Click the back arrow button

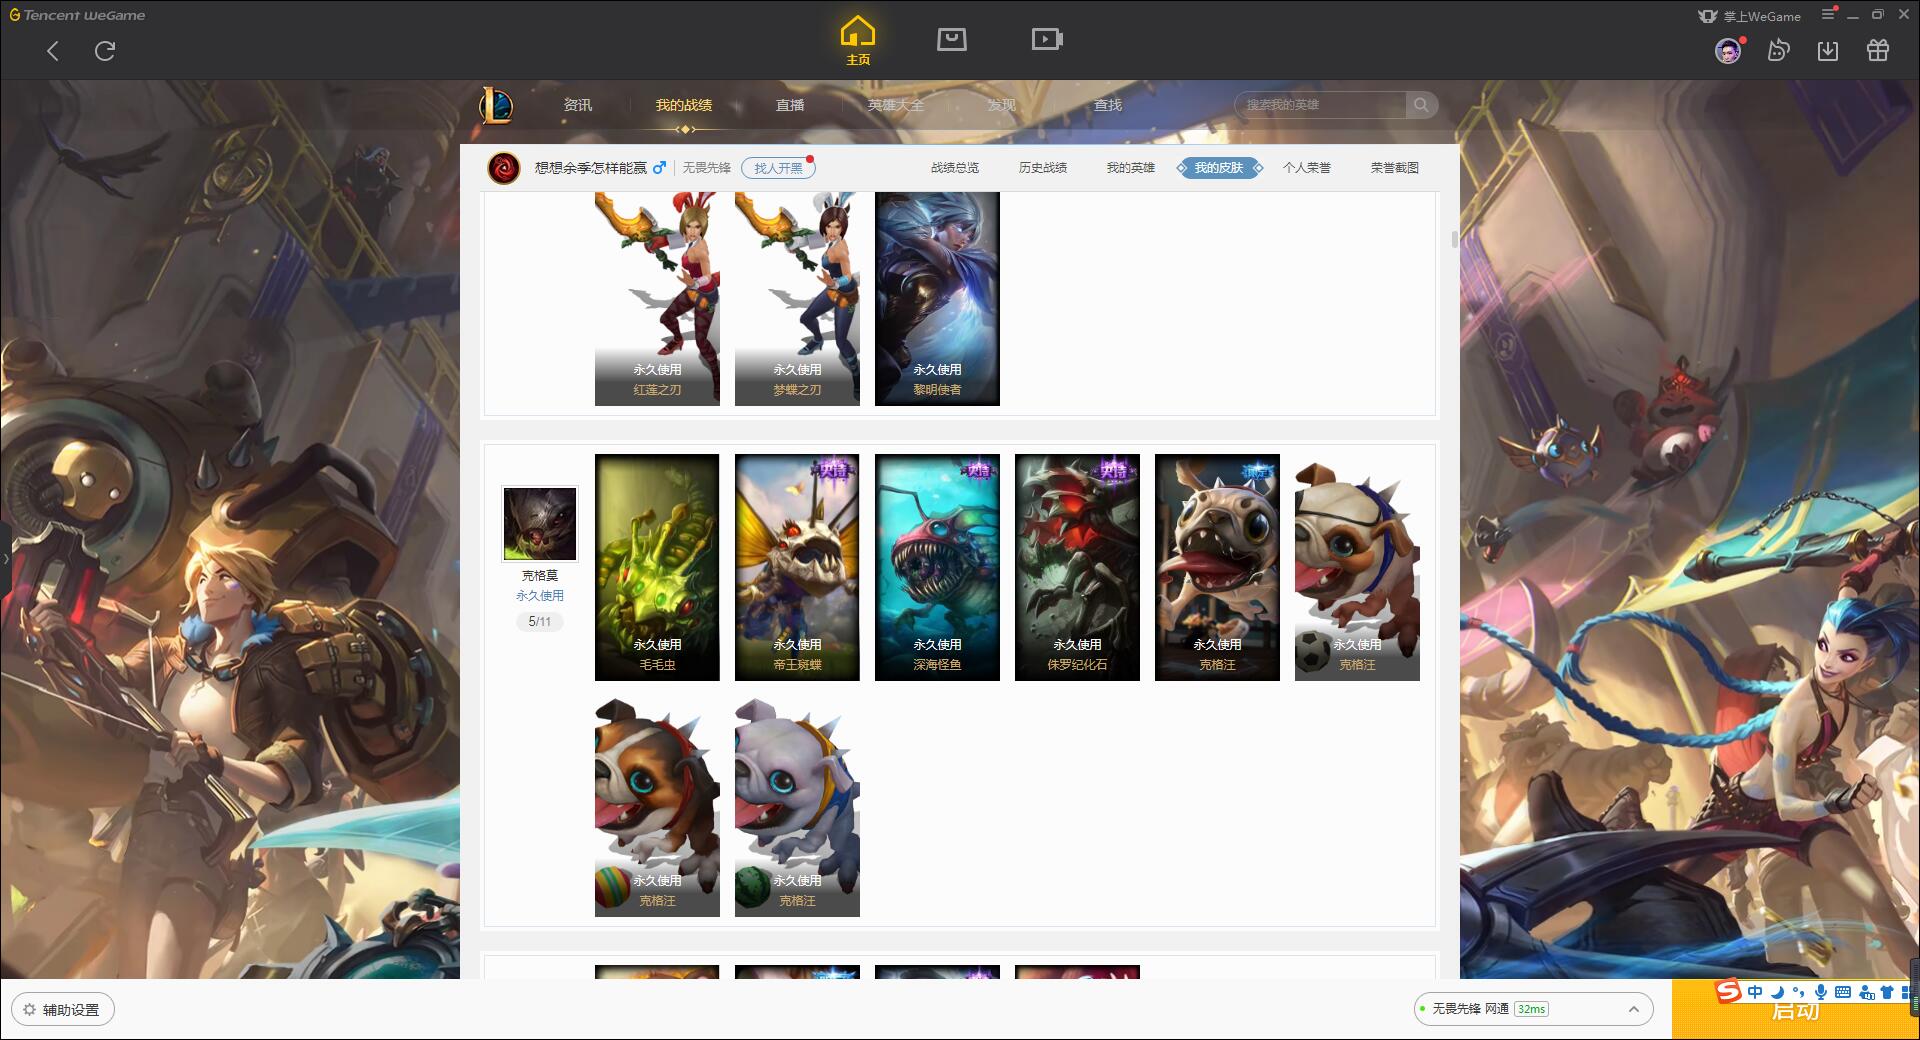pos(53,51)
